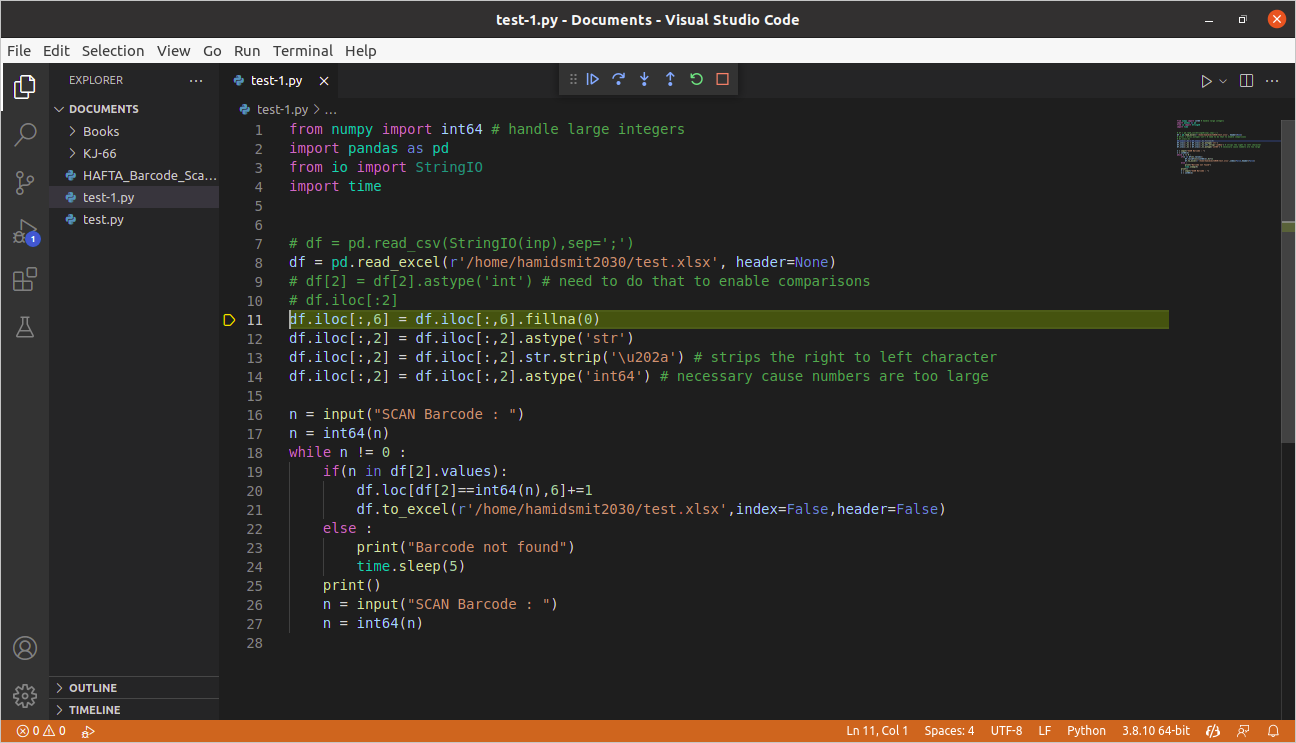Run the Python file with play button
The width and height of the screenshot is (1296, 743).
click(x=1206, y=81)
